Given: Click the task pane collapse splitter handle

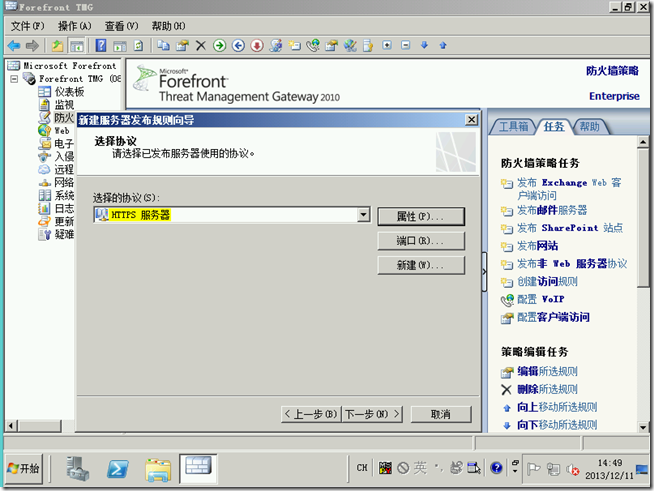Looking at the screenshot, I should coord(484,272).
